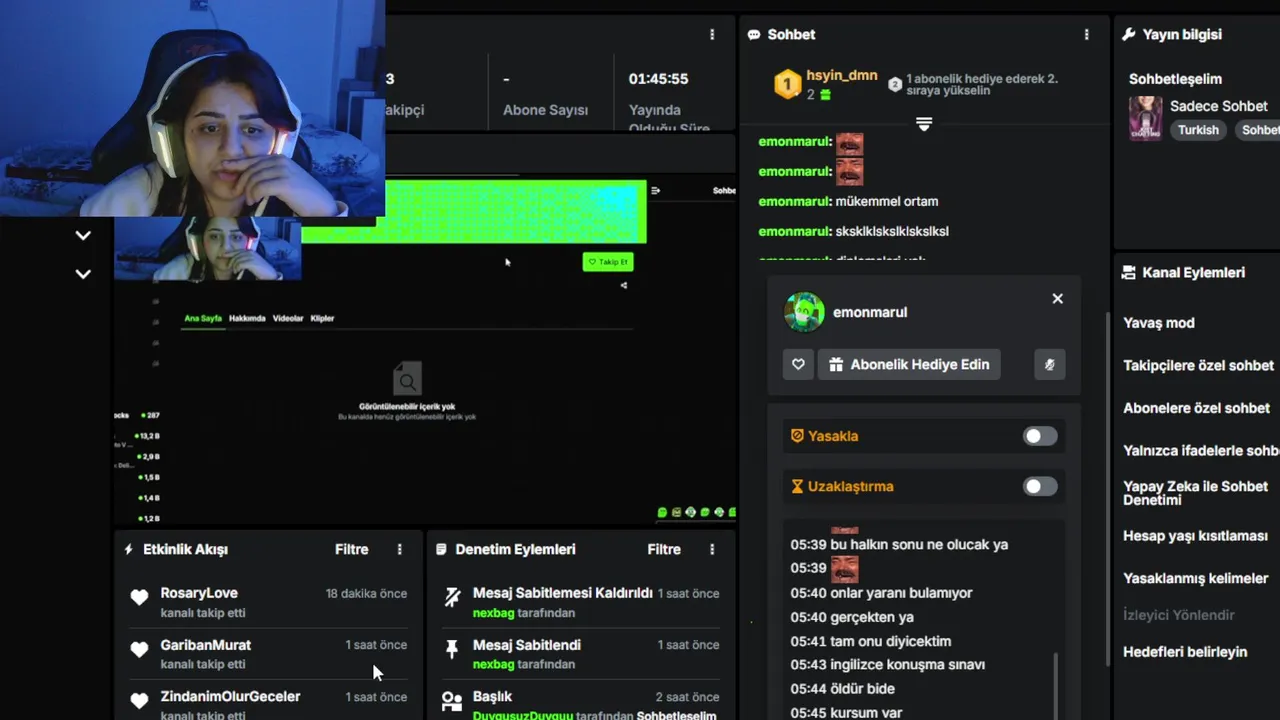The height and width of the screenshot is (720, 1280).
Task: Click the heart icon beside GaribanMurat
Action: 139,650
